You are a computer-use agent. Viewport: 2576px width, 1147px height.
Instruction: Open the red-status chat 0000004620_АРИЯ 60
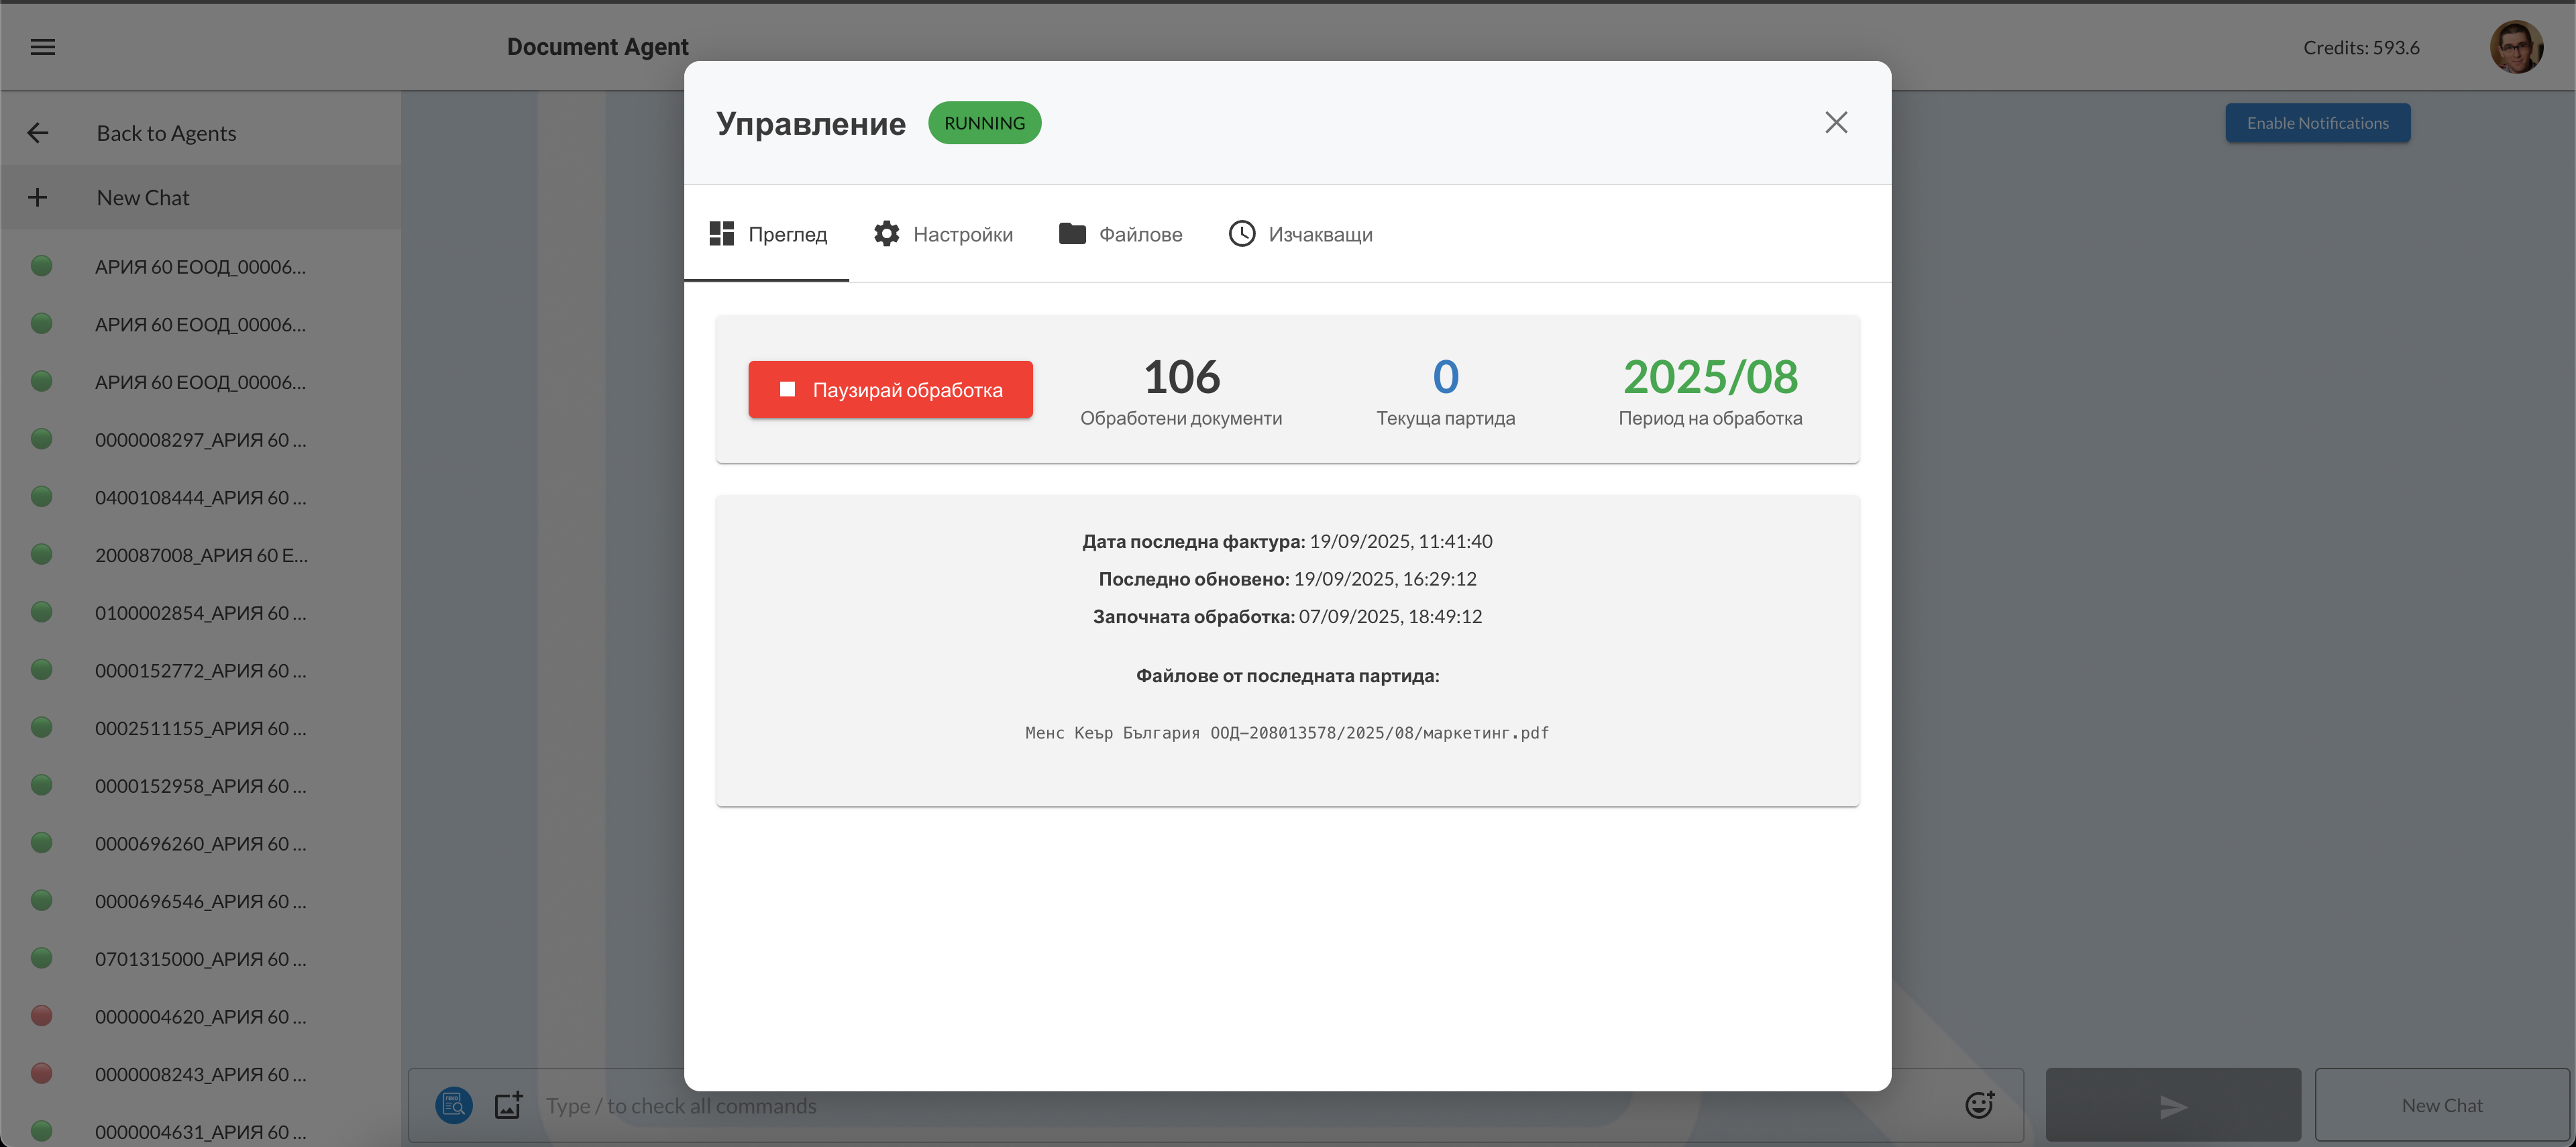pyautogui.click(x=200, y=1016)
